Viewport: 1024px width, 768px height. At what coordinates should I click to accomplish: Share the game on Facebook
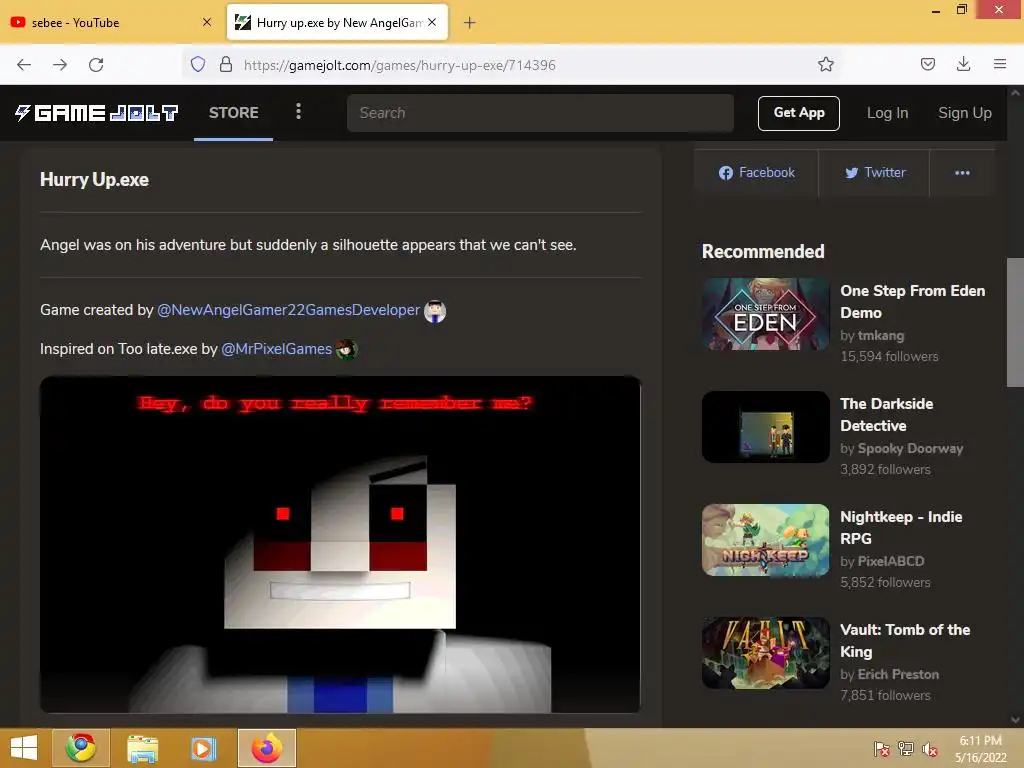point(756,172)
